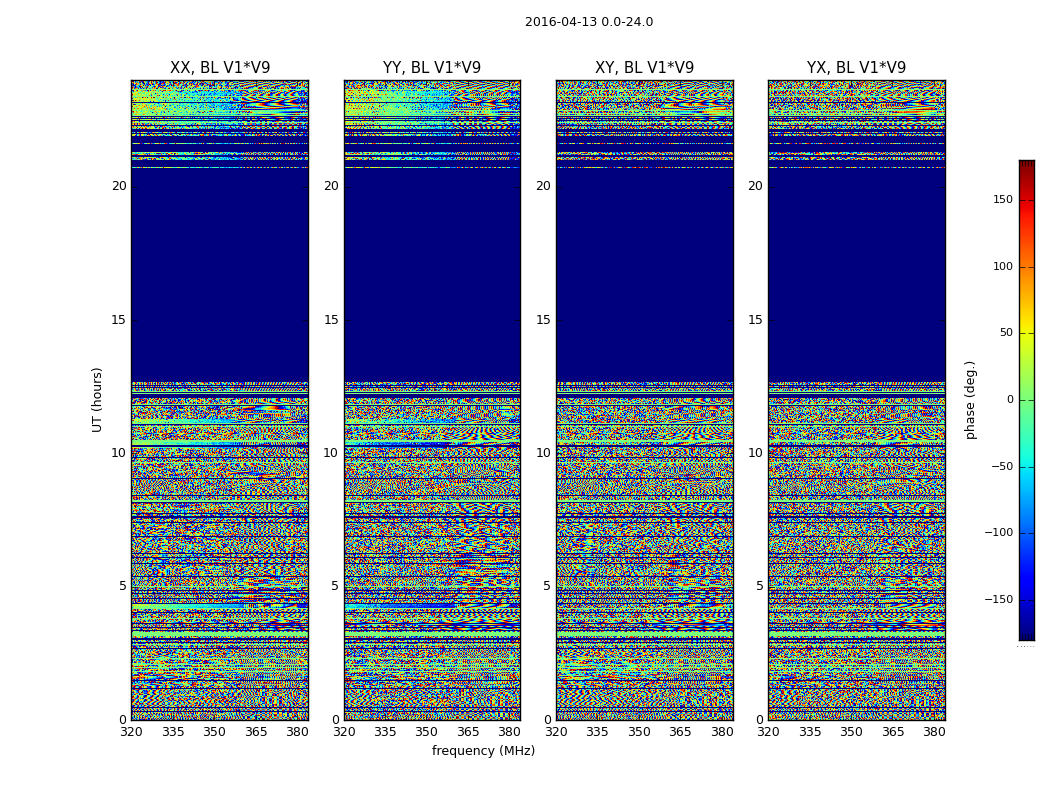The image size is (1050, 800).
Task: Click the colorbar tick label 0
Action: [1010, 400]
